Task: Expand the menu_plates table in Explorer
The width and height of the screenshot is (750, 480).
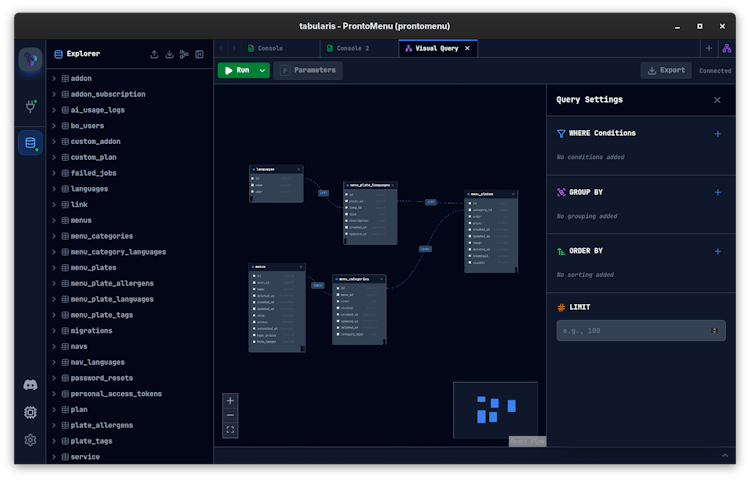Action: coord(54,268)
